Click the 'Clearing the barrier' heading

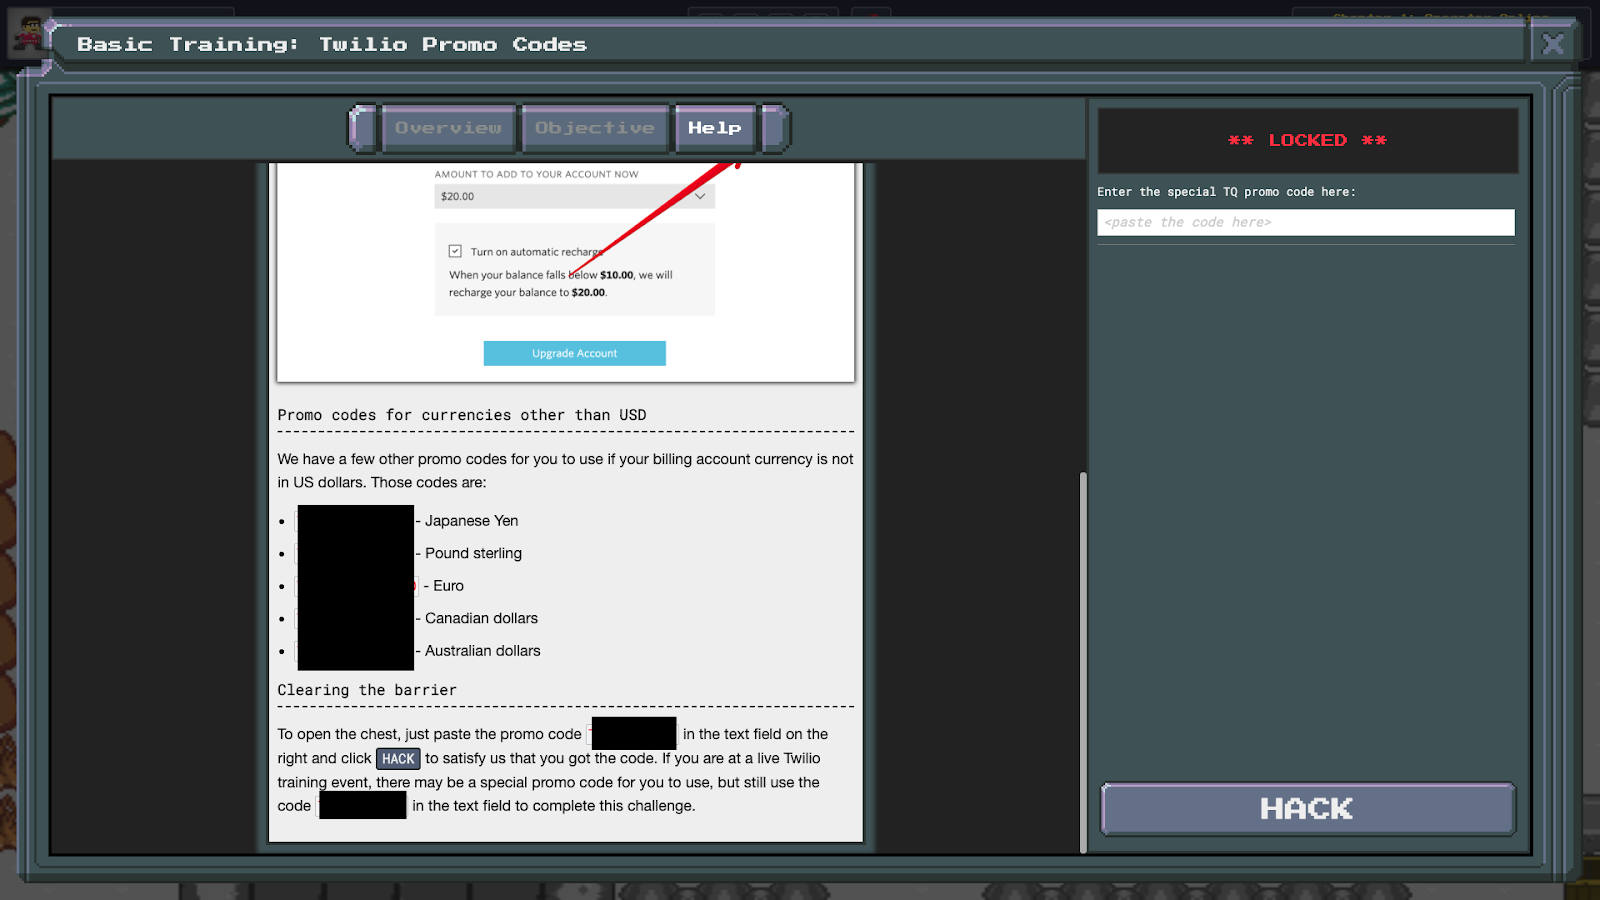point(367,690)
